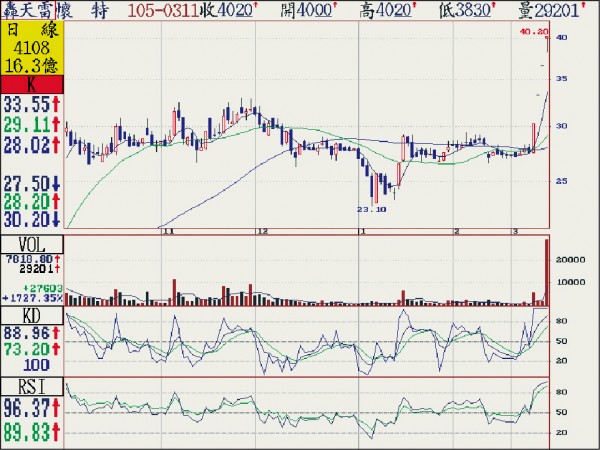Click the KD axis label 50
This screenshot has width=600, height=450.
coord(561,341)
